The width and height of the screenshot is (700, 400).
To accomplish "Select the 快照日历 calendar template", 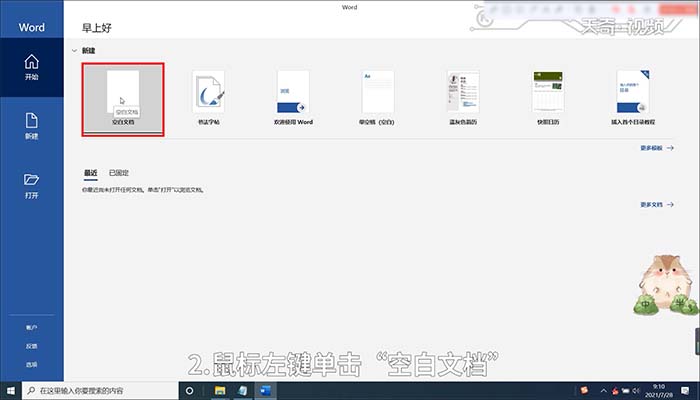I will tap(548, 98).
